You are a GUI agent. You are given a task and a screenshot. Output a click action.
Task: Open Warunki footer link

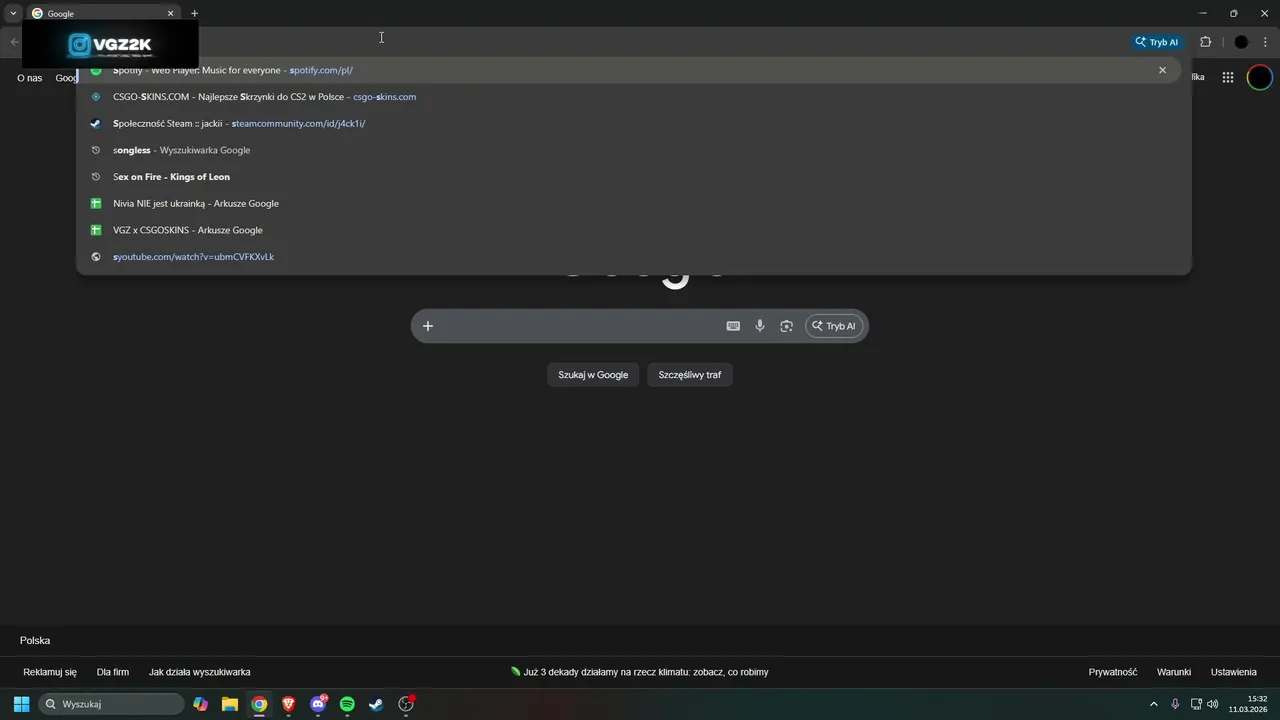(x=1174, y=672)
